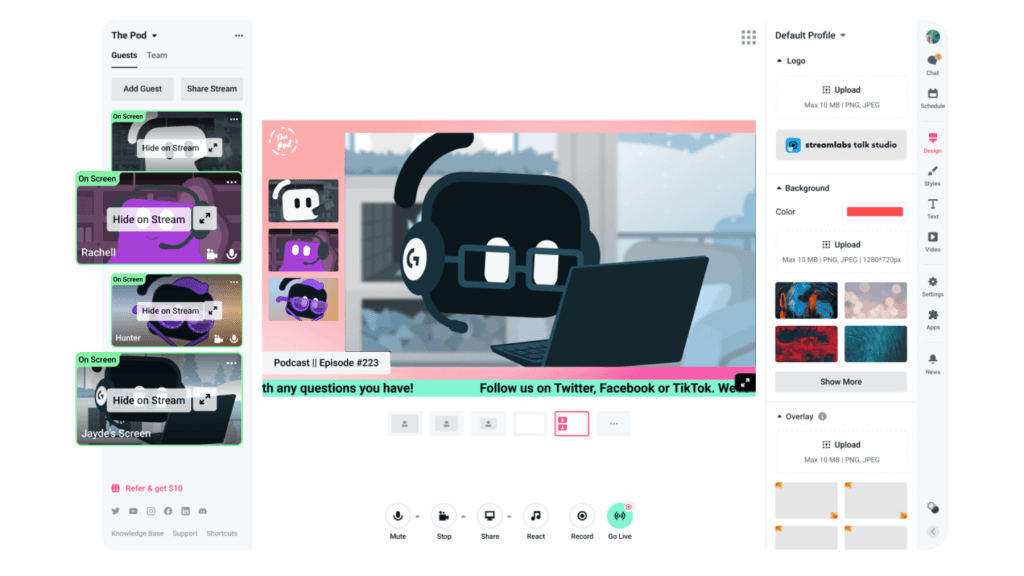The width and height of the screenshot is (1024, 576).
Task: Click the Share Stream button
Action: (x=212, y=89)
